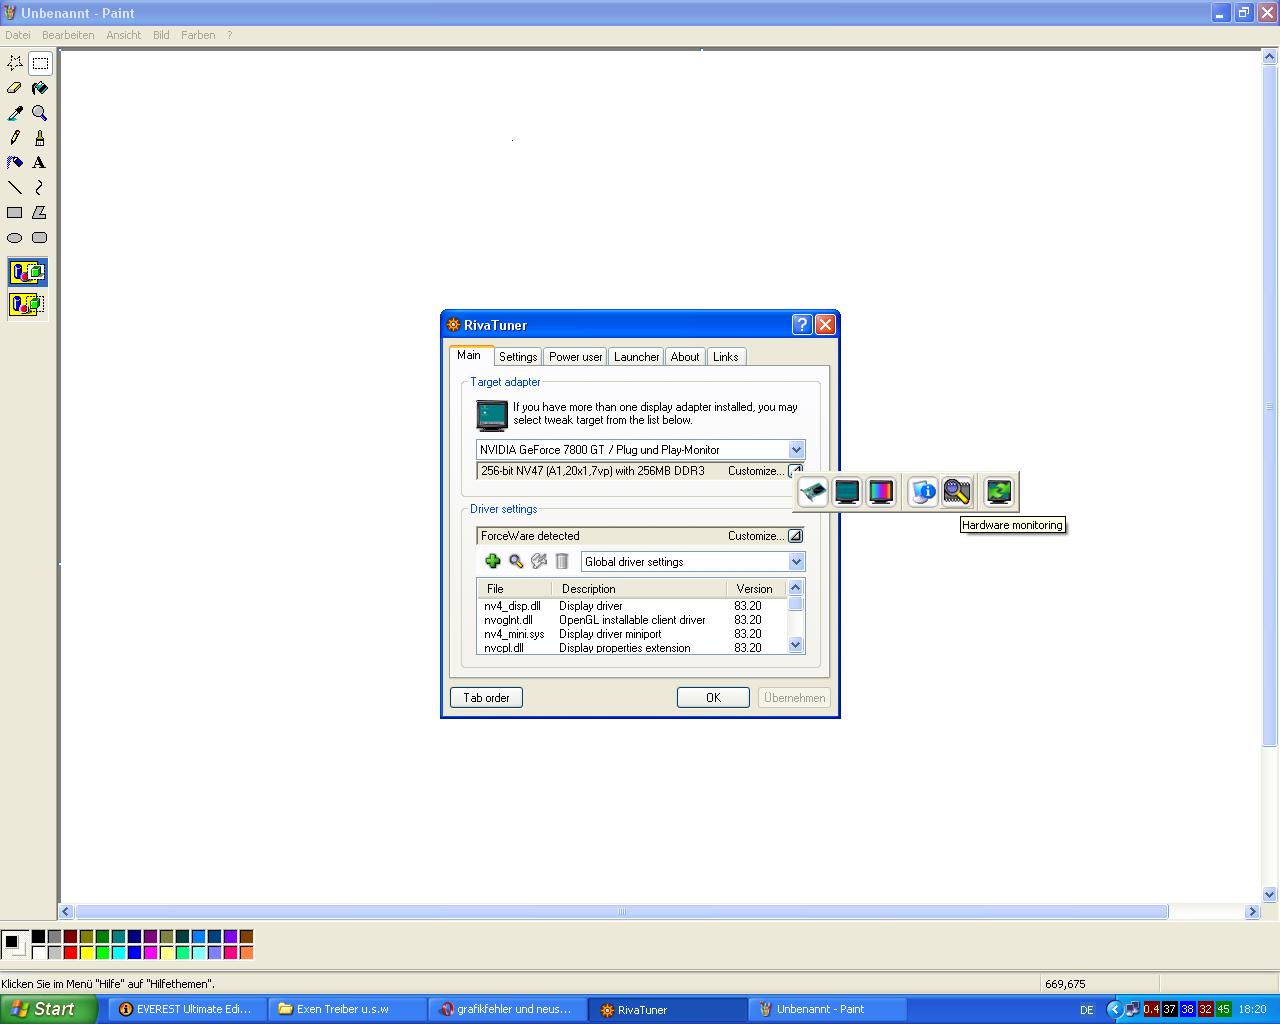Viewport: 1280px width, 1024px height.
Task: Select the Airbrush spray tool
Action: 15,163
